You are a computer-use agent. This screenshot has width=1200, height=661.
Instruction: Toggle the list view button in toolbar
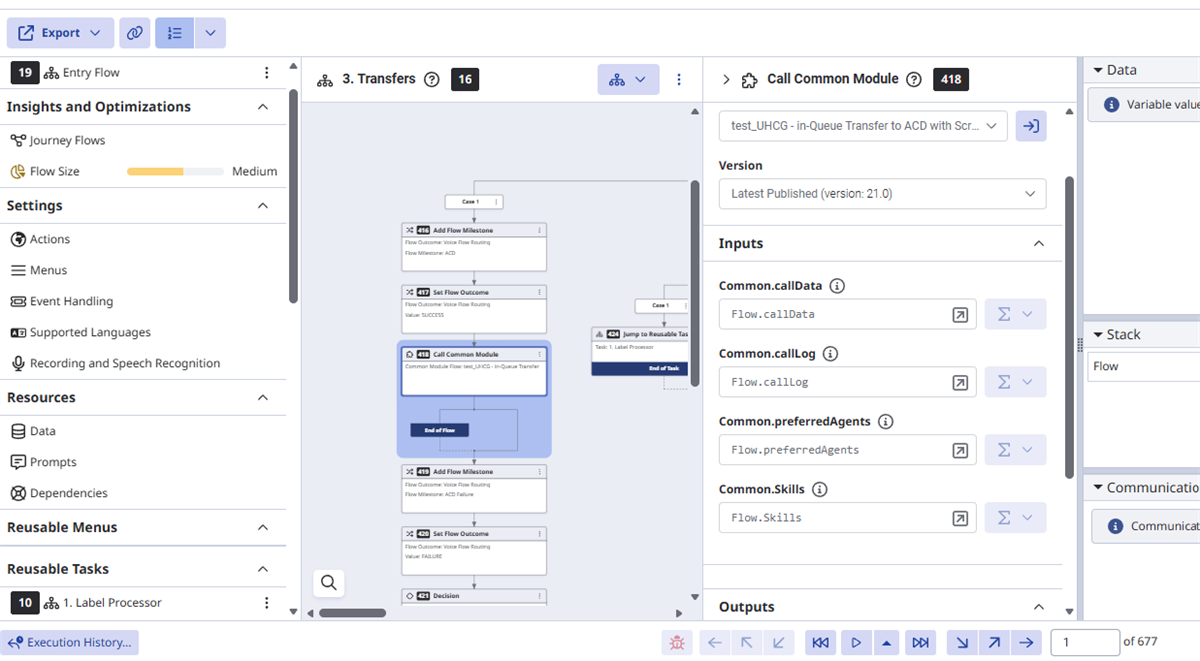pyautogui.click(x=174, y=33)
